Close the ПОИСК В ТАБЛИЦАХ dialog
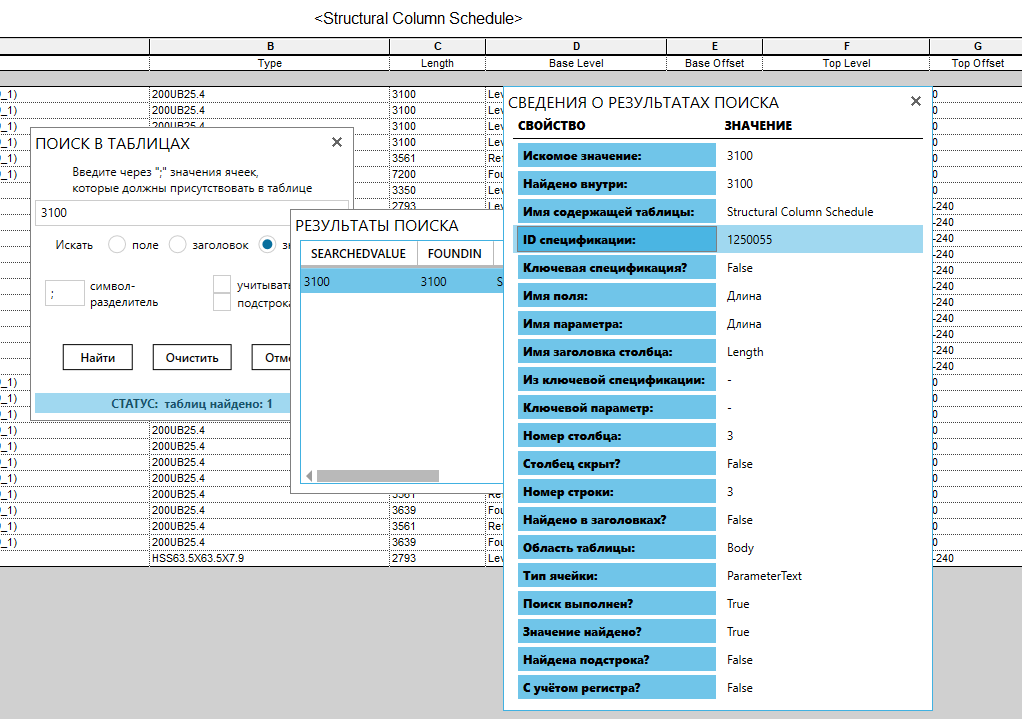1022x719 pixels. pos(336,142)
